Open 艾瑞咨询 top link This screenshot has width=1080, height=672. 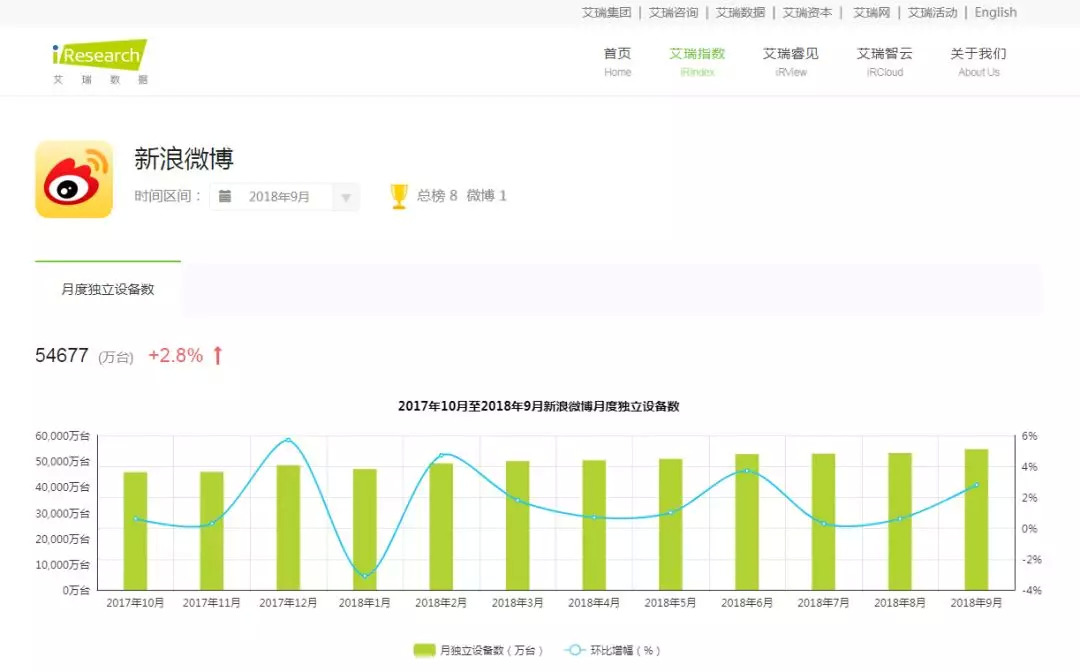(673, 12)
